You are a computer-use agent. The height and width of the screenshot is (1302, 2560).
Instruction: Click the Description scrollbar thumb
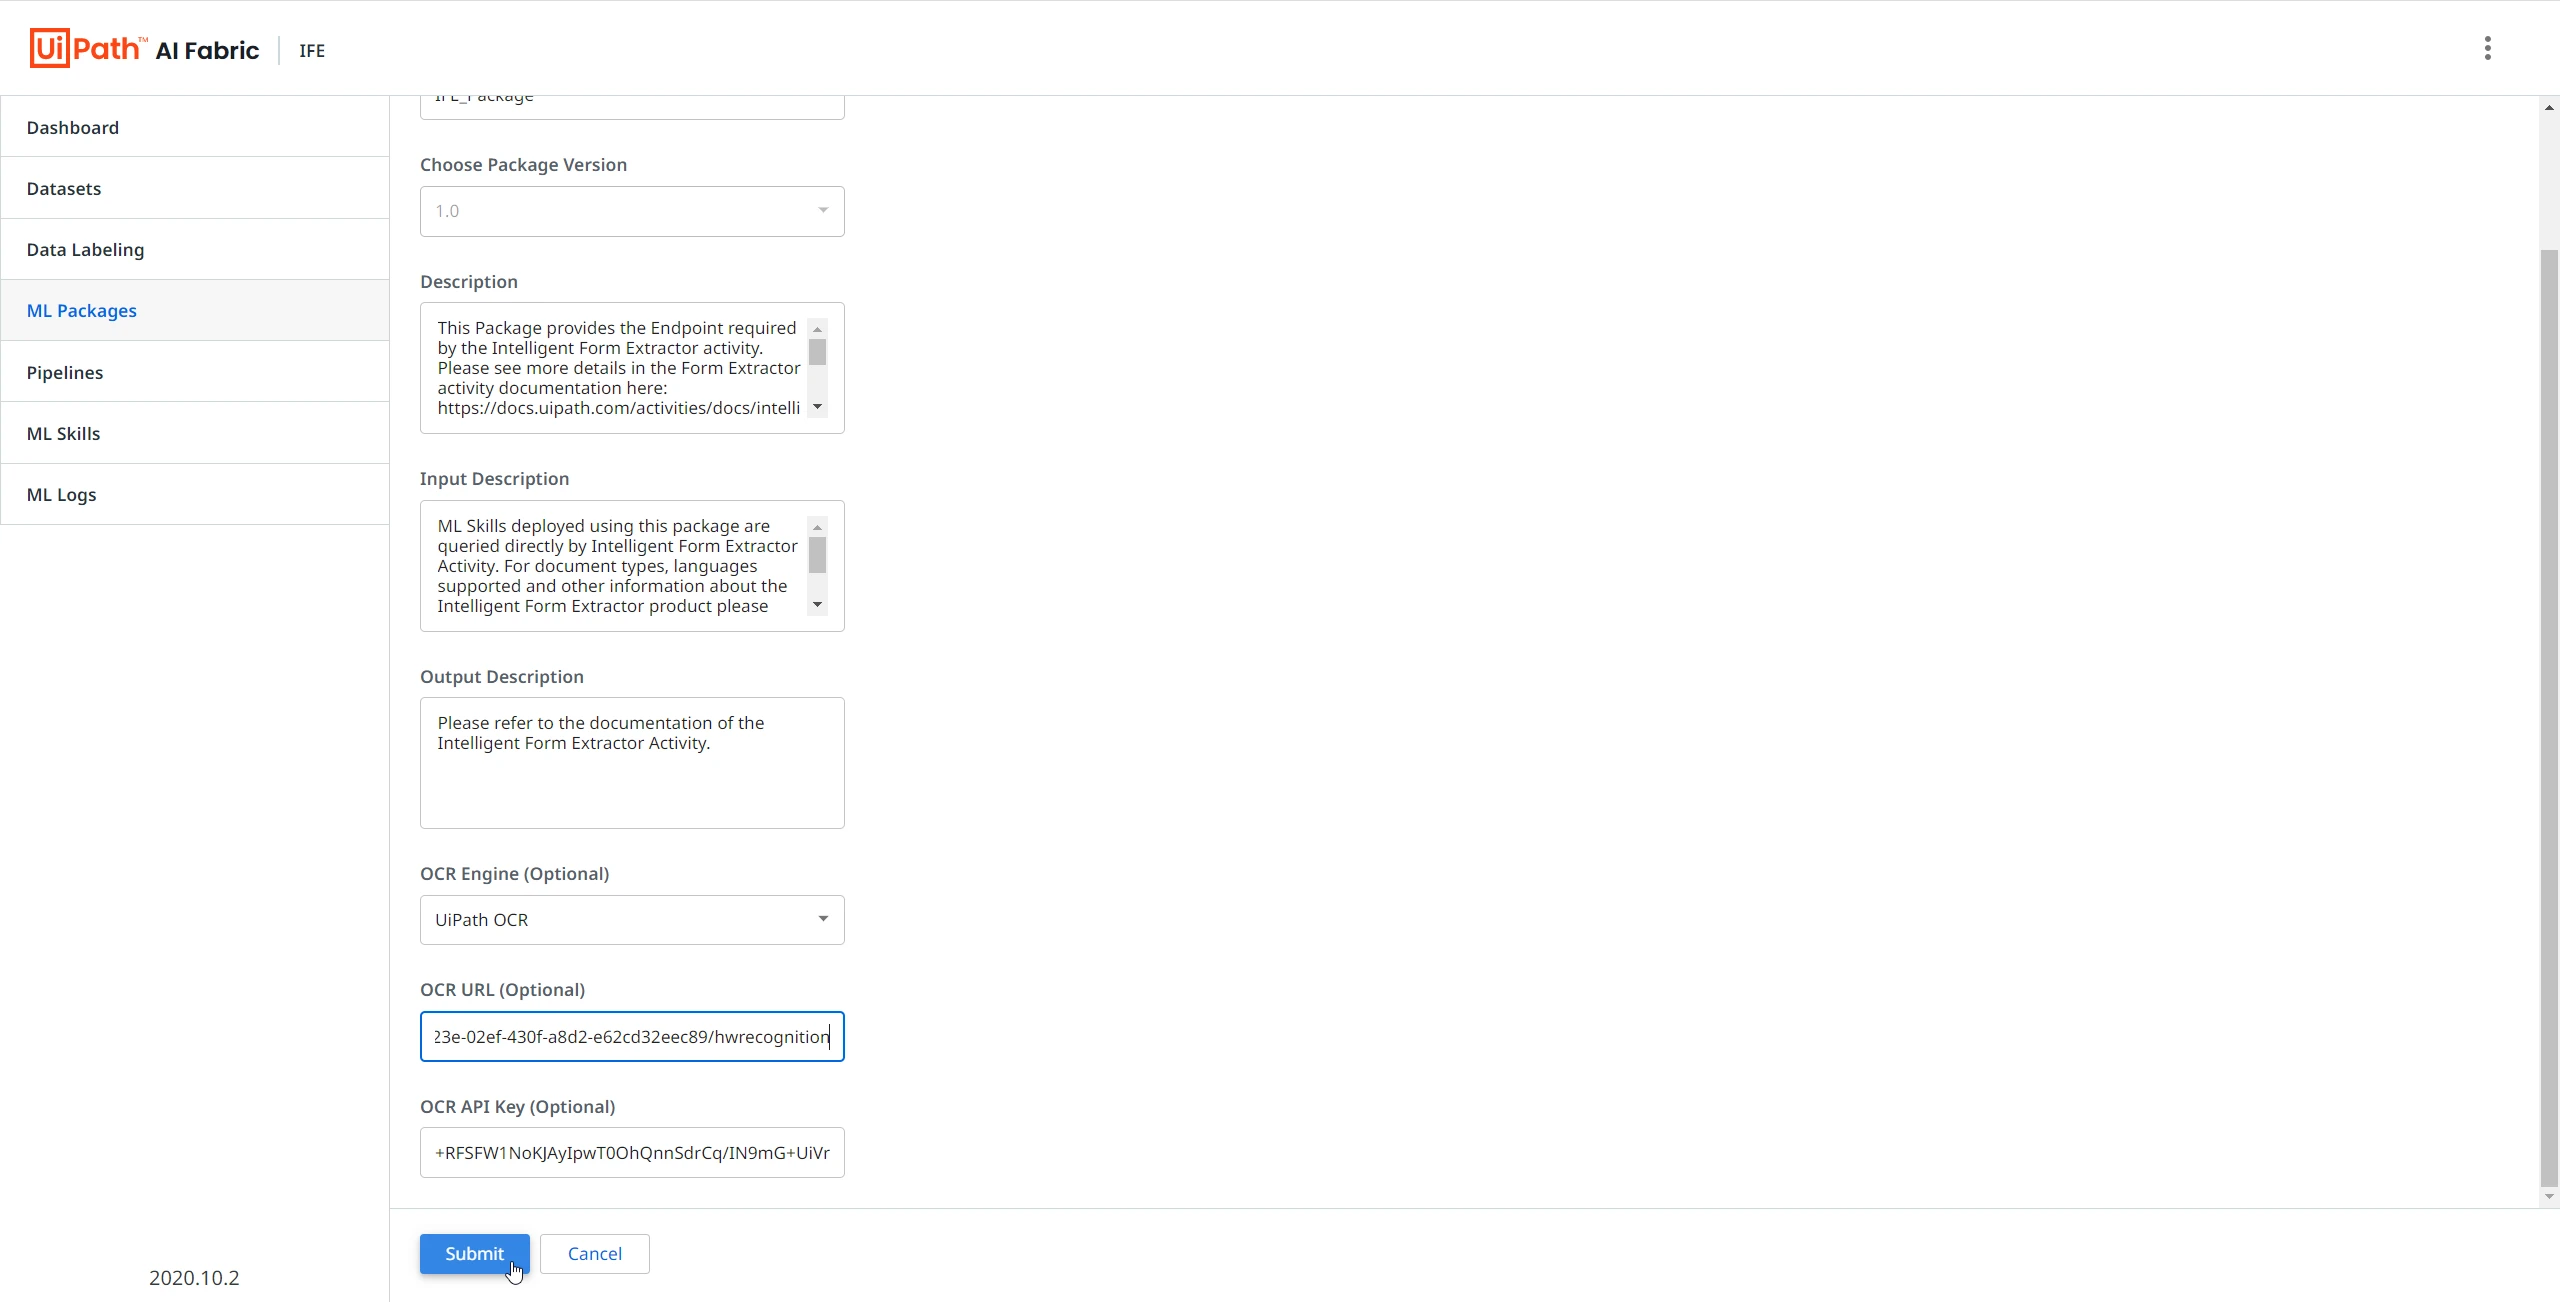[x=817, y=353]
